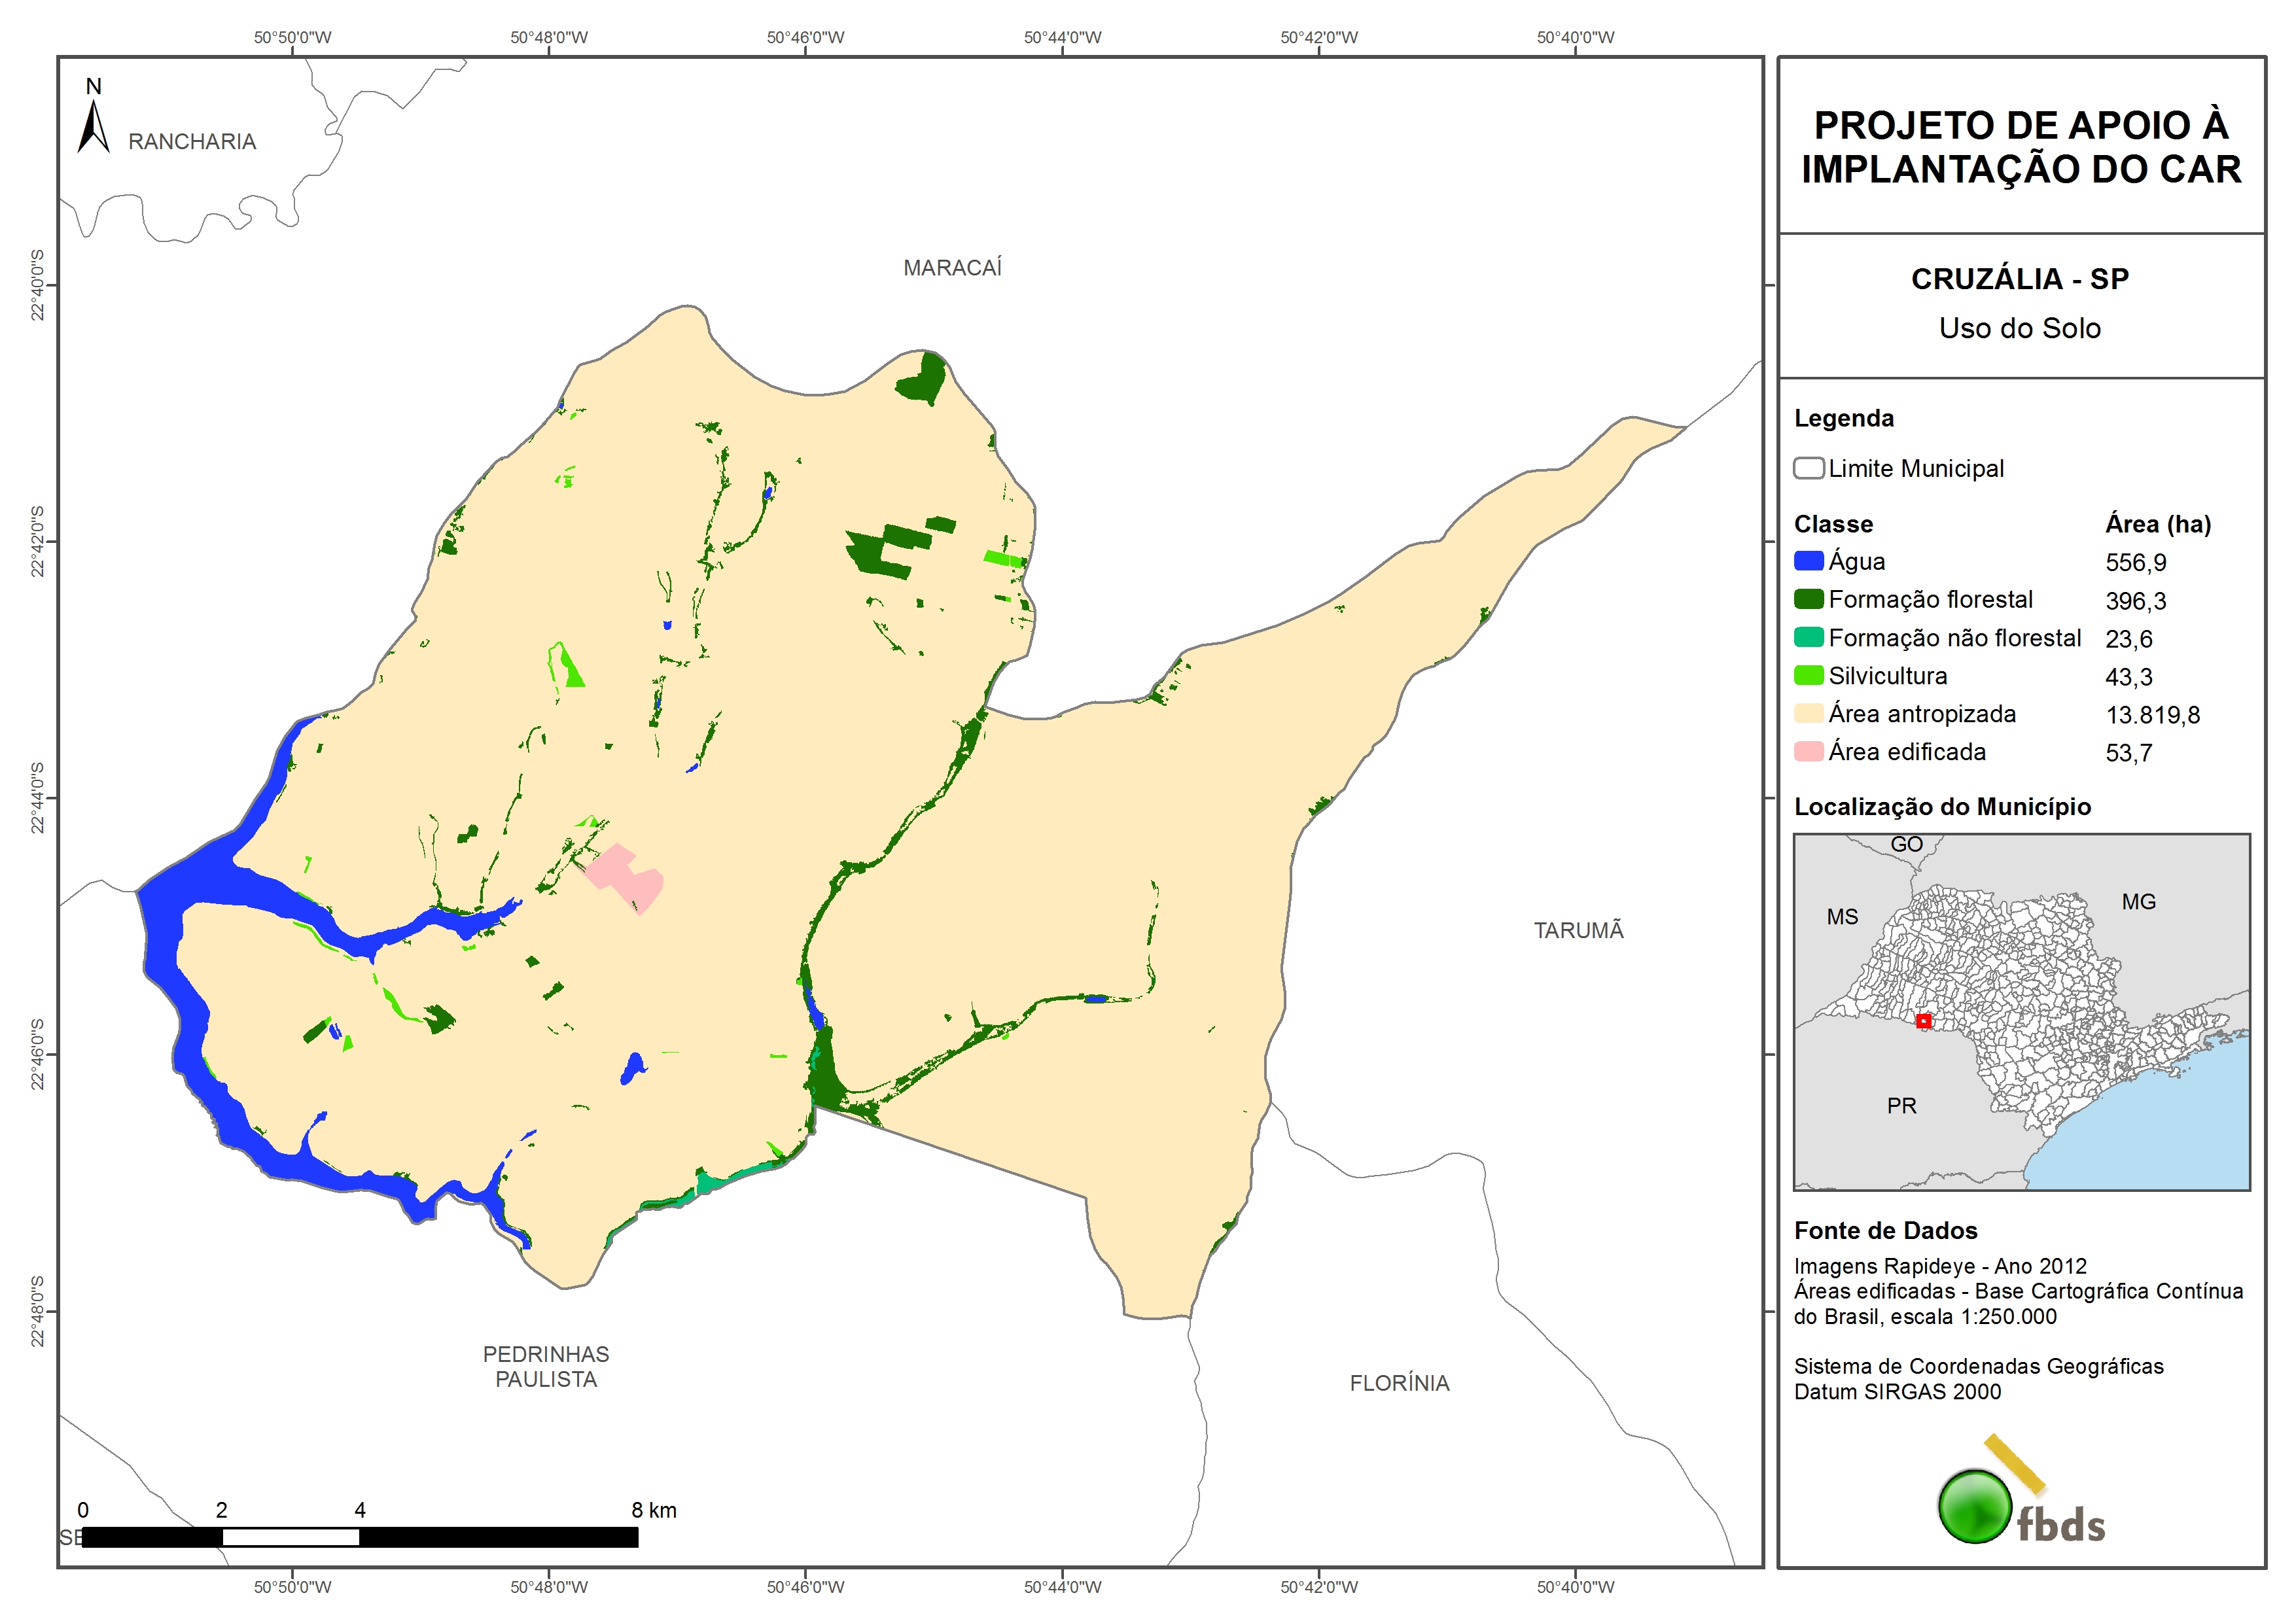Image resolution: width=2296 pixels, height=1623 pixels.
Task: Click the pink Área edificada swatch
Action: pos(1808,751)
